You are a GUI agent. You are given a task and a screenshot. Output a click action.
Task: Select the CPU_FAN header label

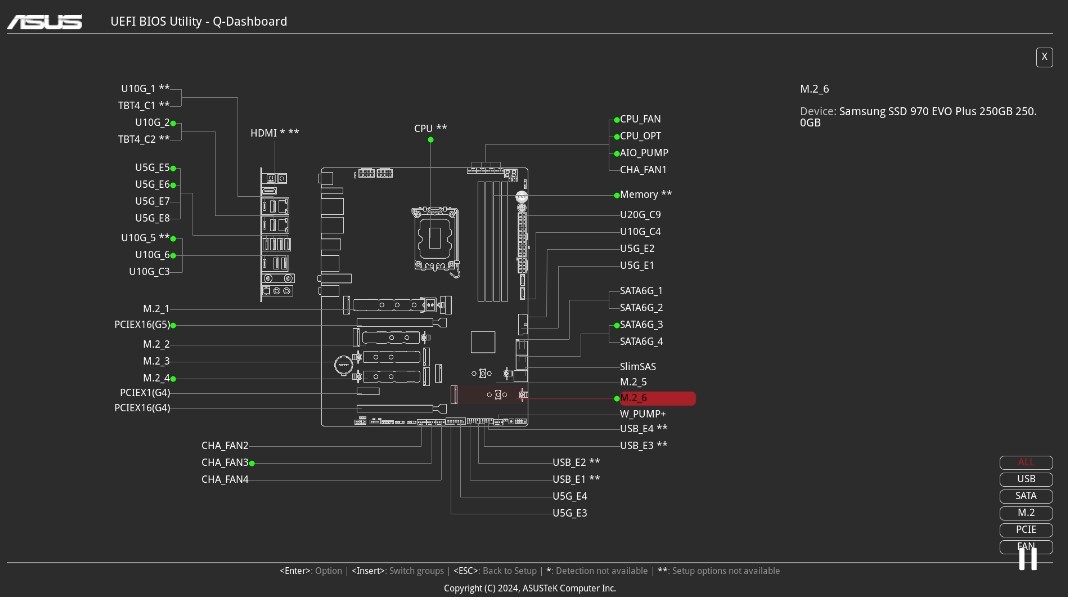[640, 119]
